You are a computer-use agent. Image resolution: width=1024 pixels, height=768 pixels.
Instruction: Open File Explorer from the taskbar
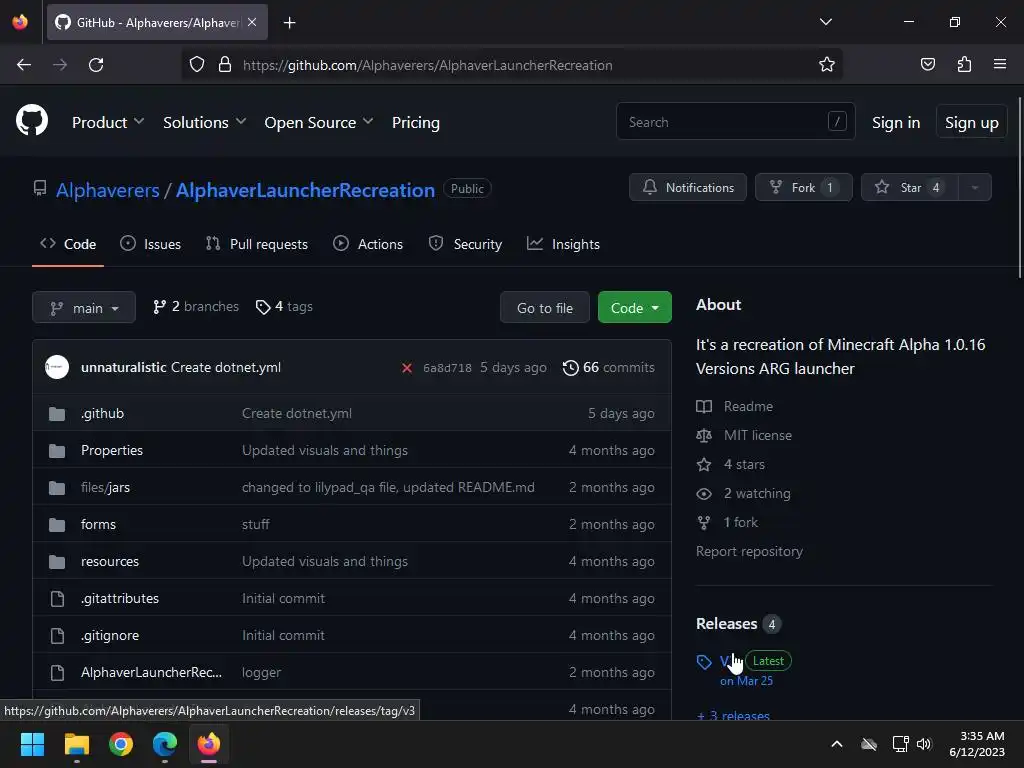click(76, 744)
